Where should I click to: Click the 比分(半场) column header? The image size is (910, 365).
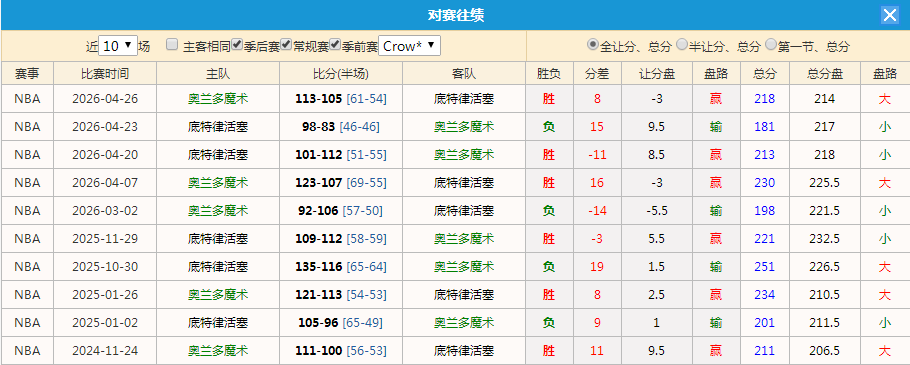(x=341, y=74)
